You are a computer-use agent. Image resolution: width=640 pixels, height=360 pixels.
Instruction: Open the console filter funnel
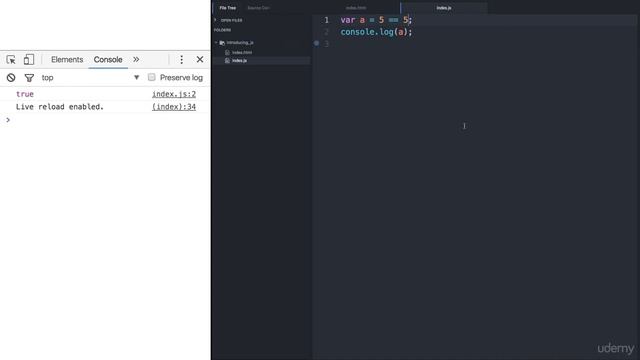[29, 78]
